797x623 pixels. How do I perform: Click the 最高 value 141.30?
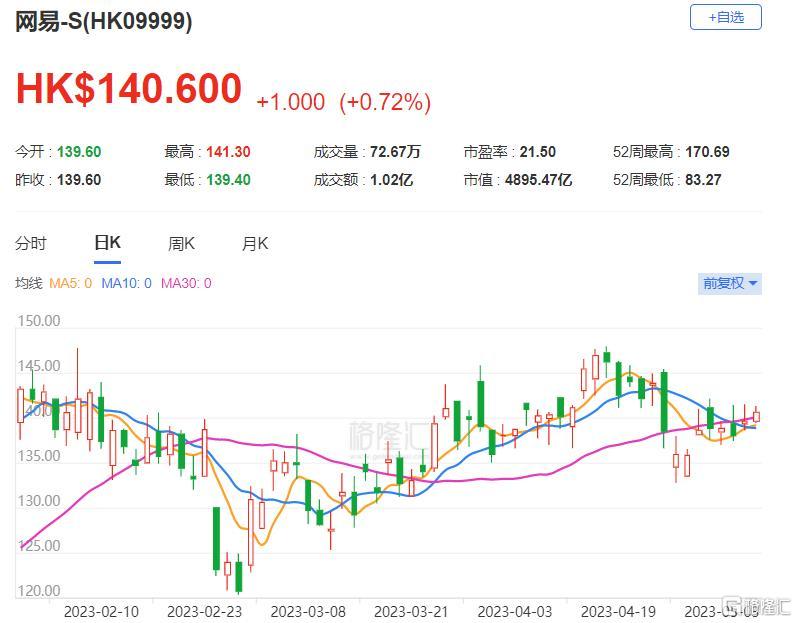[x=228, y=151]
